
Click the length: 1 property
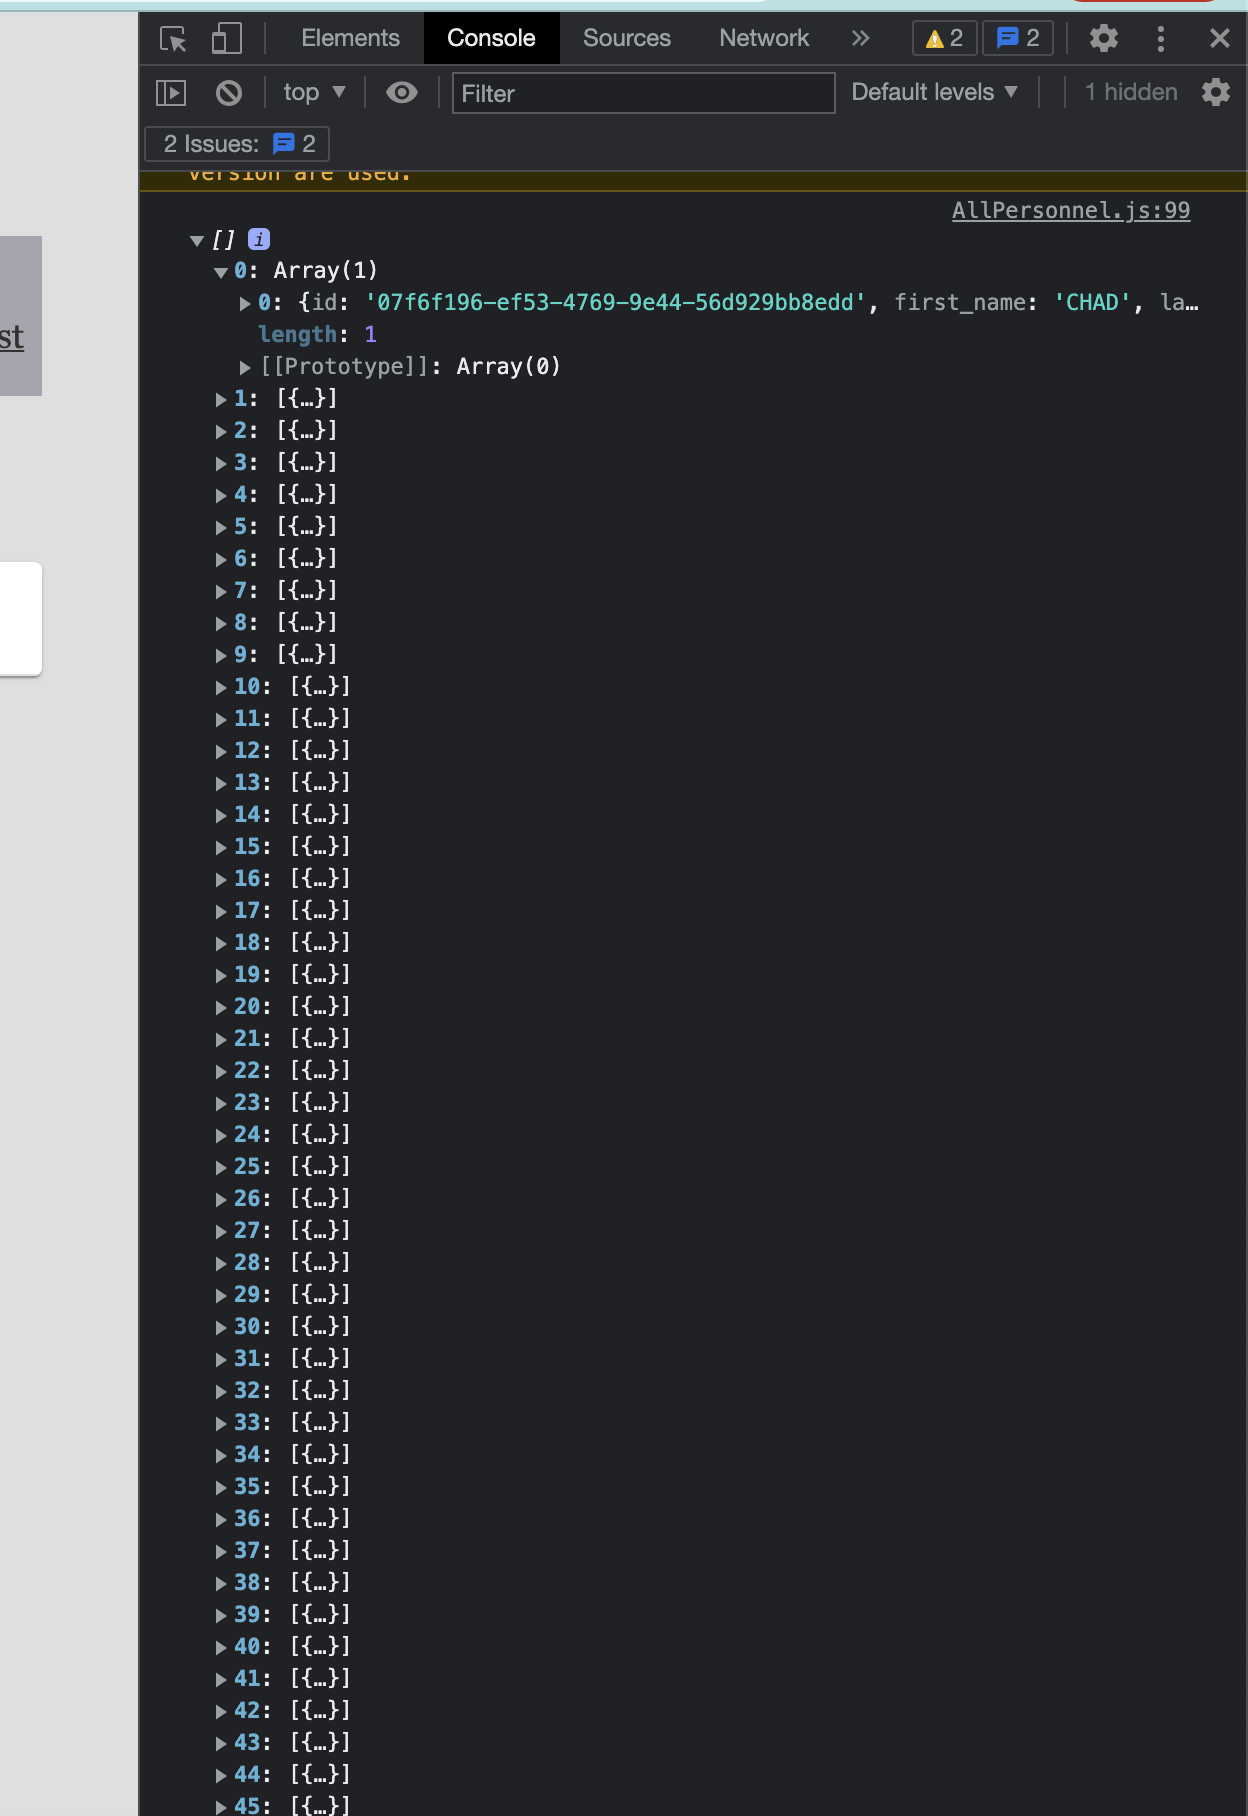tap(317, 334)
